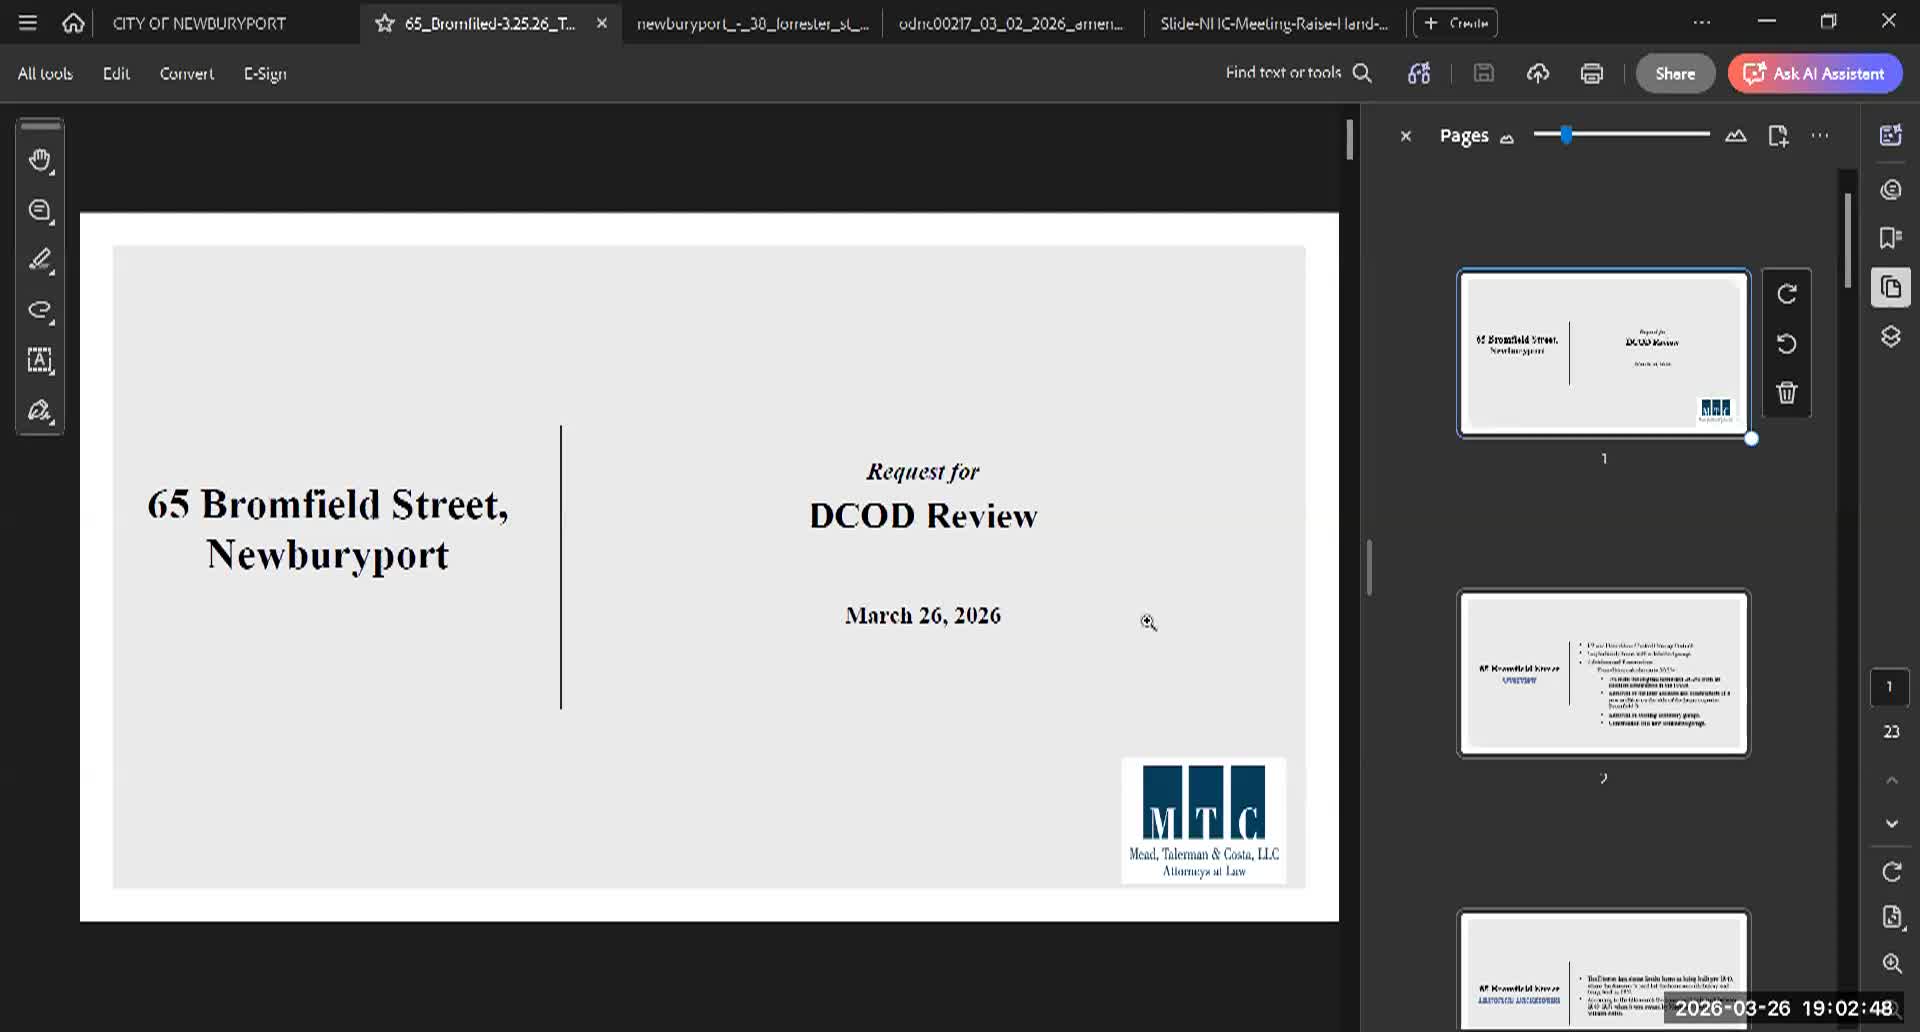Delete page 1 using trash icon

(x=1787, y=392)
